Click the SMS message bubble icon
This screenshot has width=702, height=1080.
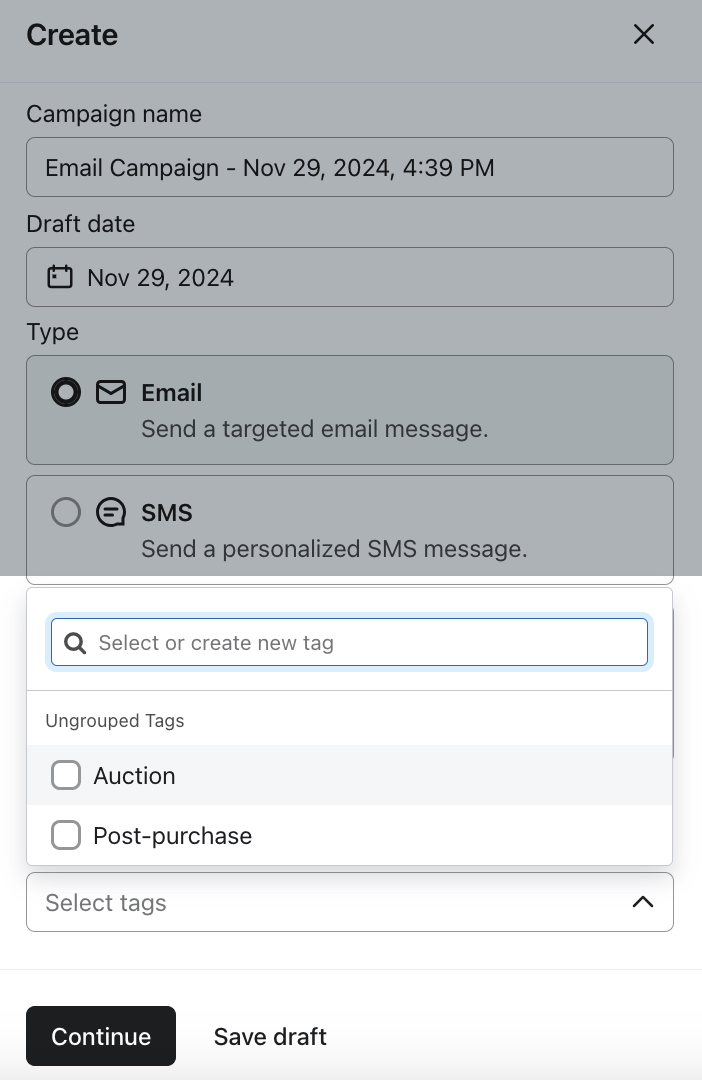click(x=111, y=512)
